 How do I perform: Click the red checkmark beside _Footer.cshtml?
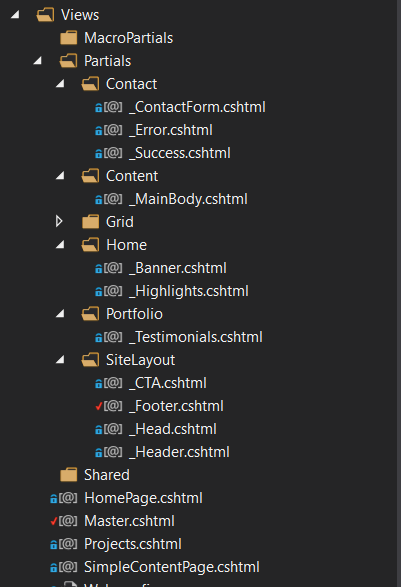point(99,406)
